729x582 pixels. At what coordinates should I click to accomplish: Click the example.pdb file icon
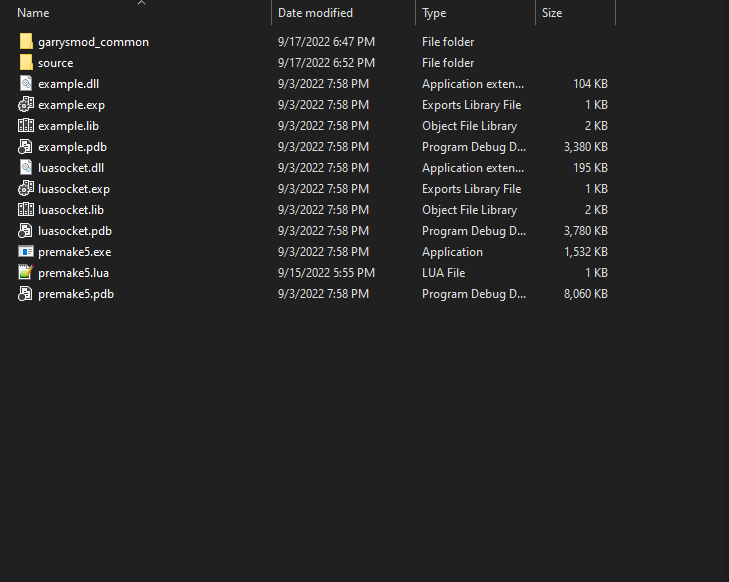point(26,146)
